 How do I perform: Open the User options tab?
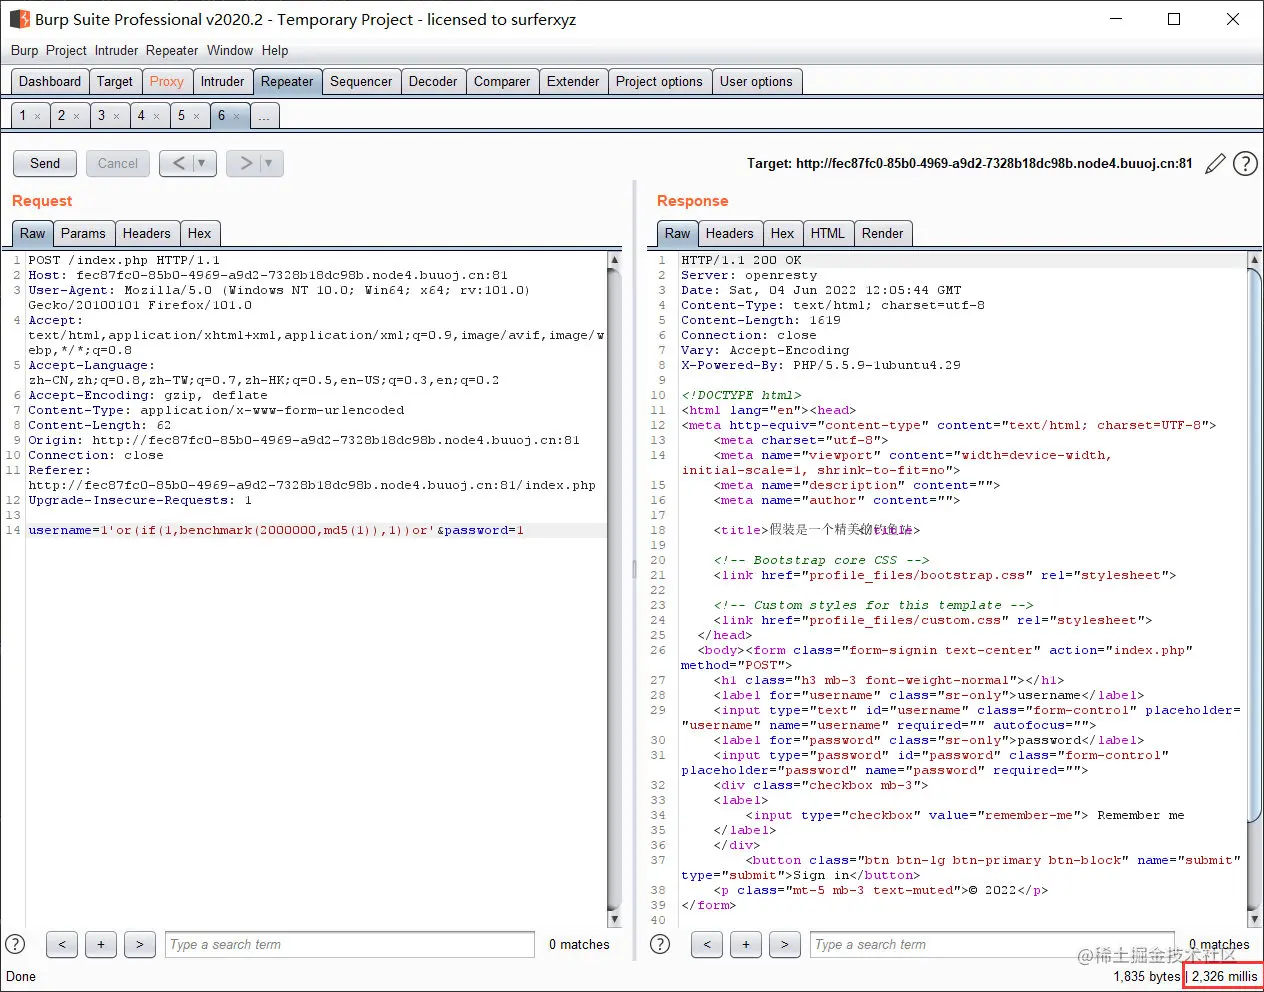point(756,82)
